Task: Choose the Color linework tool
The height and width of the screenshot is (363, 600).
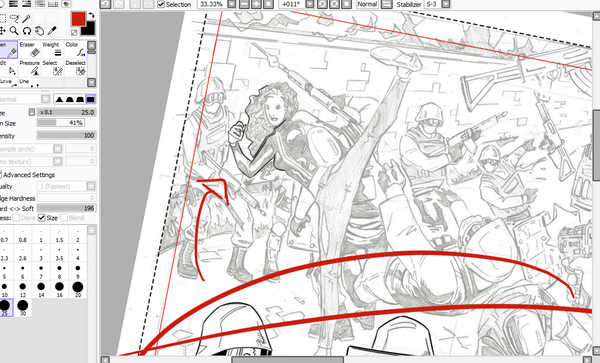Action: [x=75, y=50]
